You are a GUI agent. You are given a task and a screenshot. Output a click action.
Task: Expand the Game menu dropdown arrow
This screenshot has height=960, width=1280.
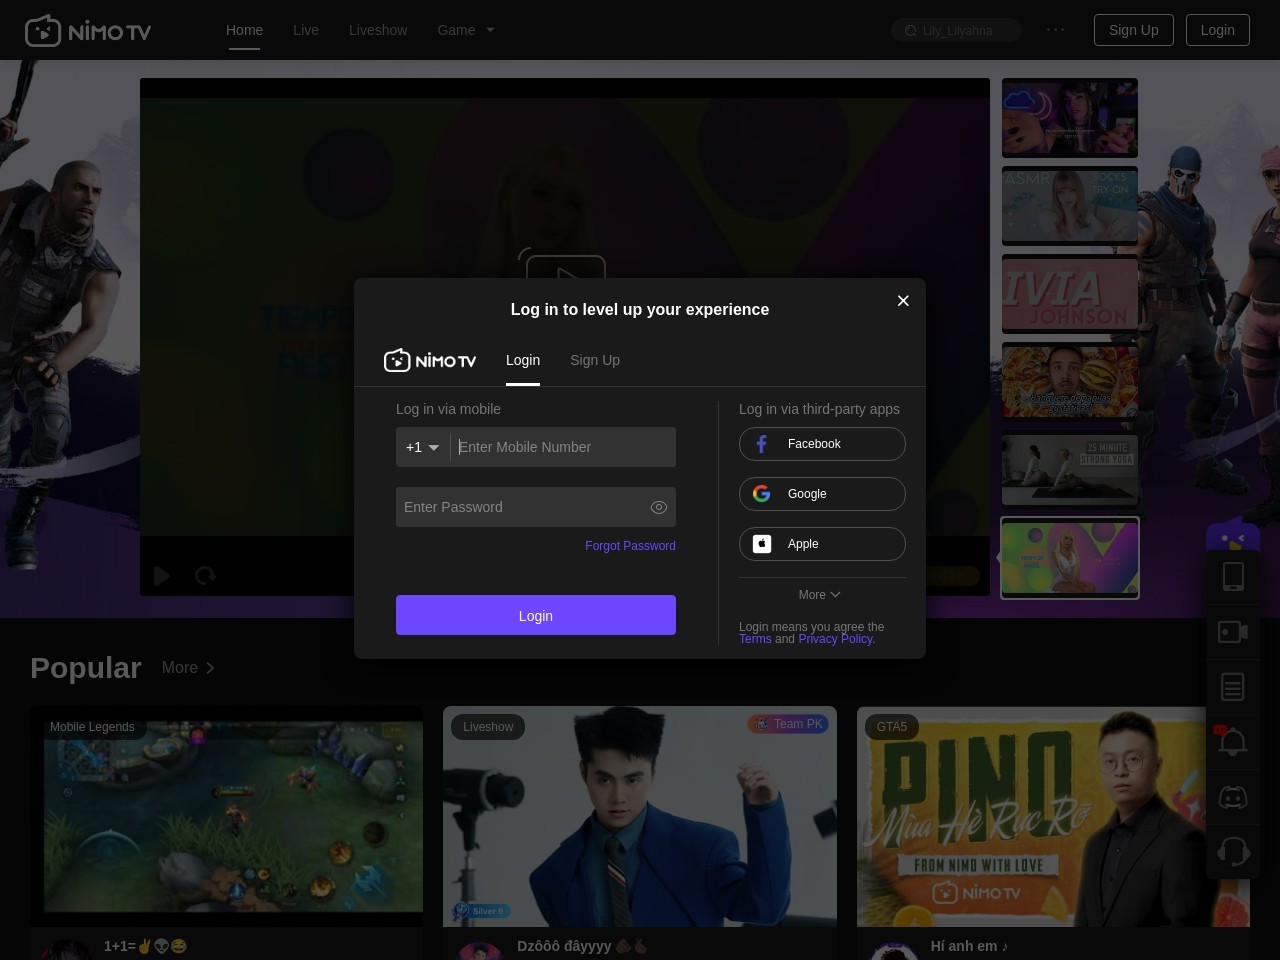point(490,30)
